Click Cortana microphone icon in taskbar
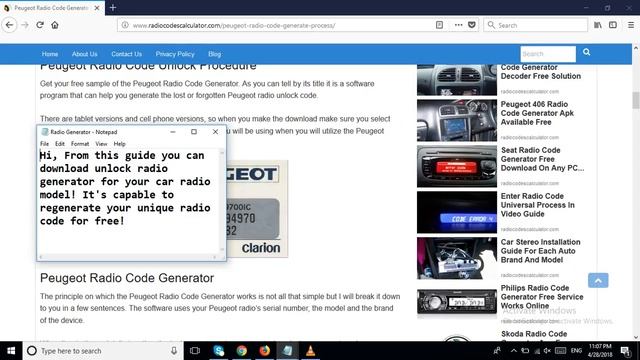This screenshot has width=640, height=360. [174, 351]
